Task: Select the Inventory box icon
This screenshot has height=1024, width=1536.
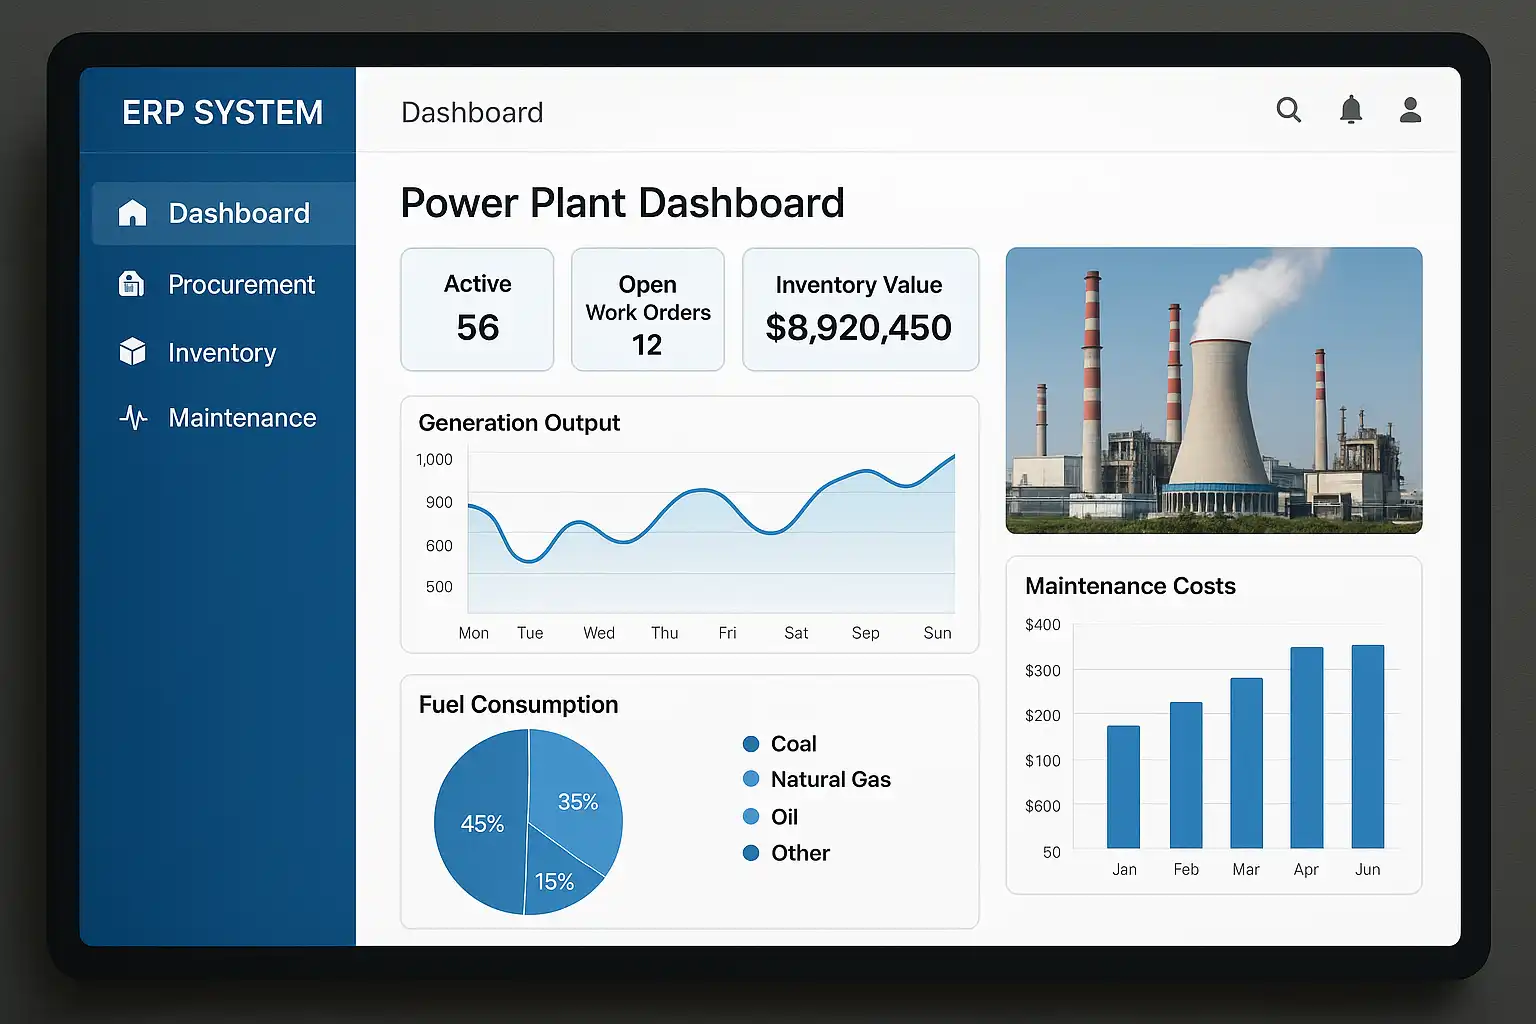Action: [132, 352]
